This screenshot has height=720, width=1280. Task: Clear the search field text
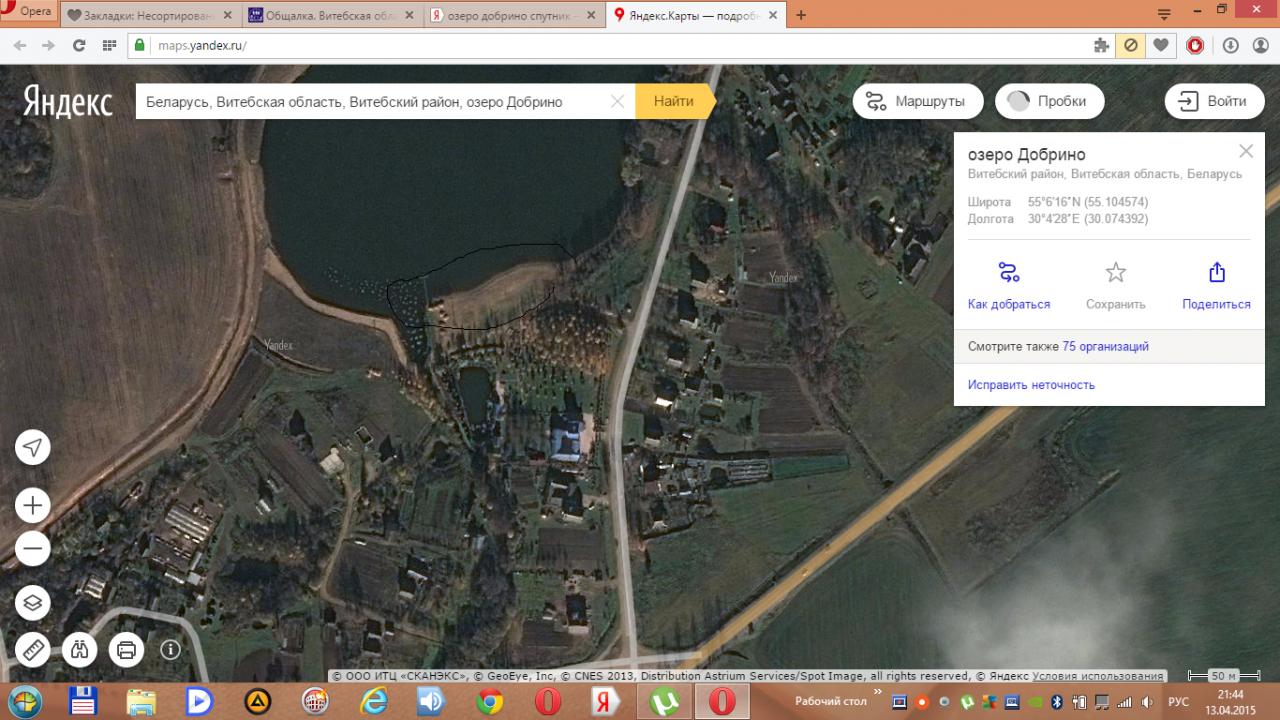617,101
